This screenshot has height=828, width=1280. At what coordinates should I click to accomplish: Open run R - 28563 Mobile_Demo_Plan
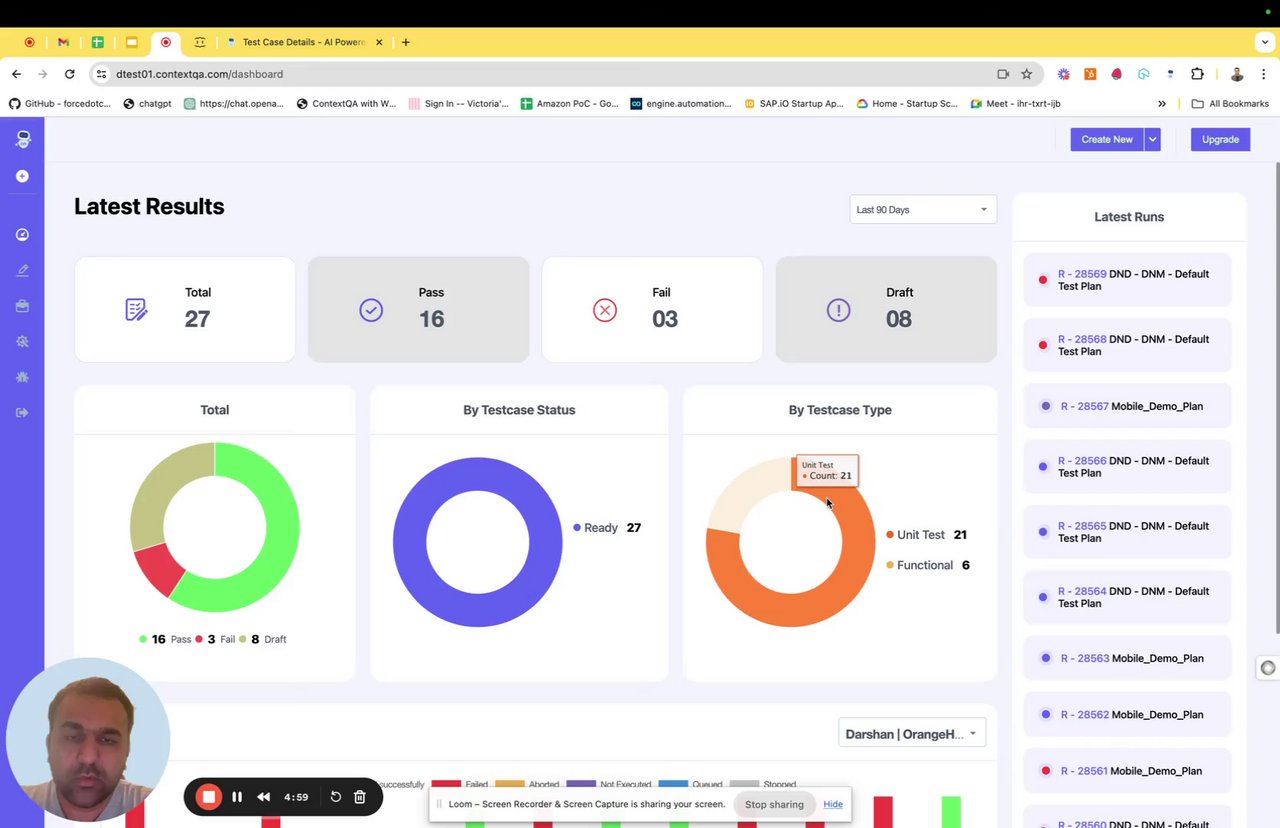point(1127,658)
